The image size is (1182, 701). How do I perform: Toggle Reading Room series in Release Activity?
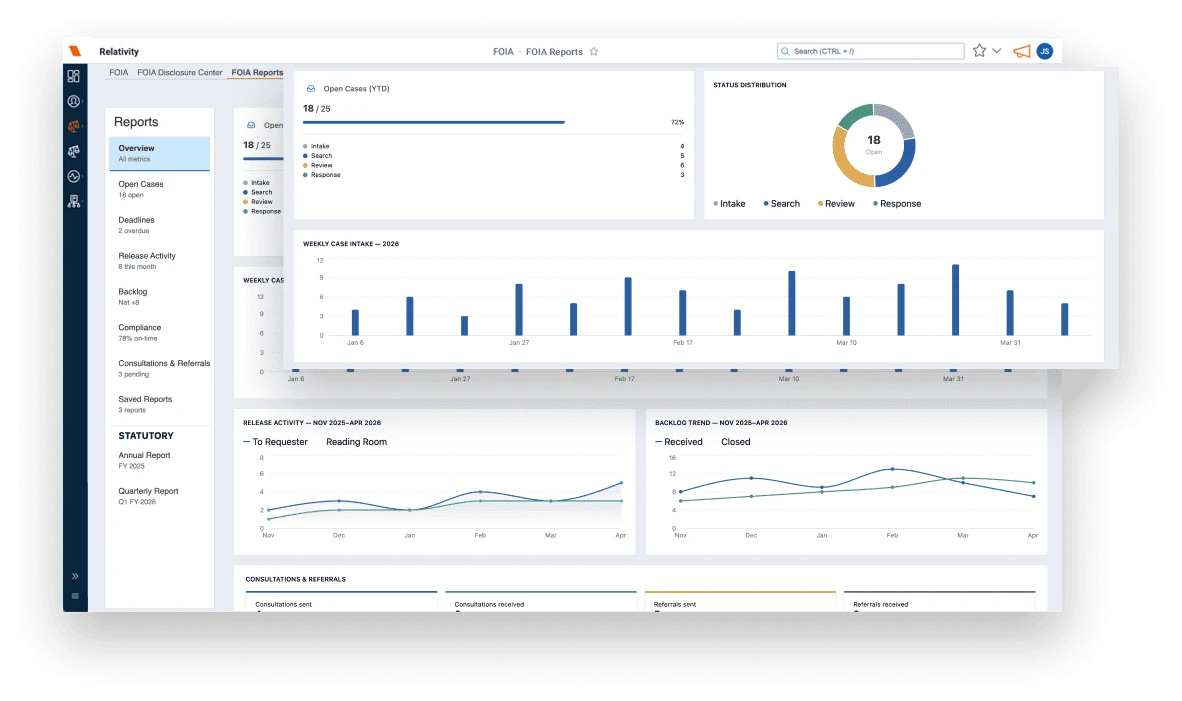click(x=356, y=442)
